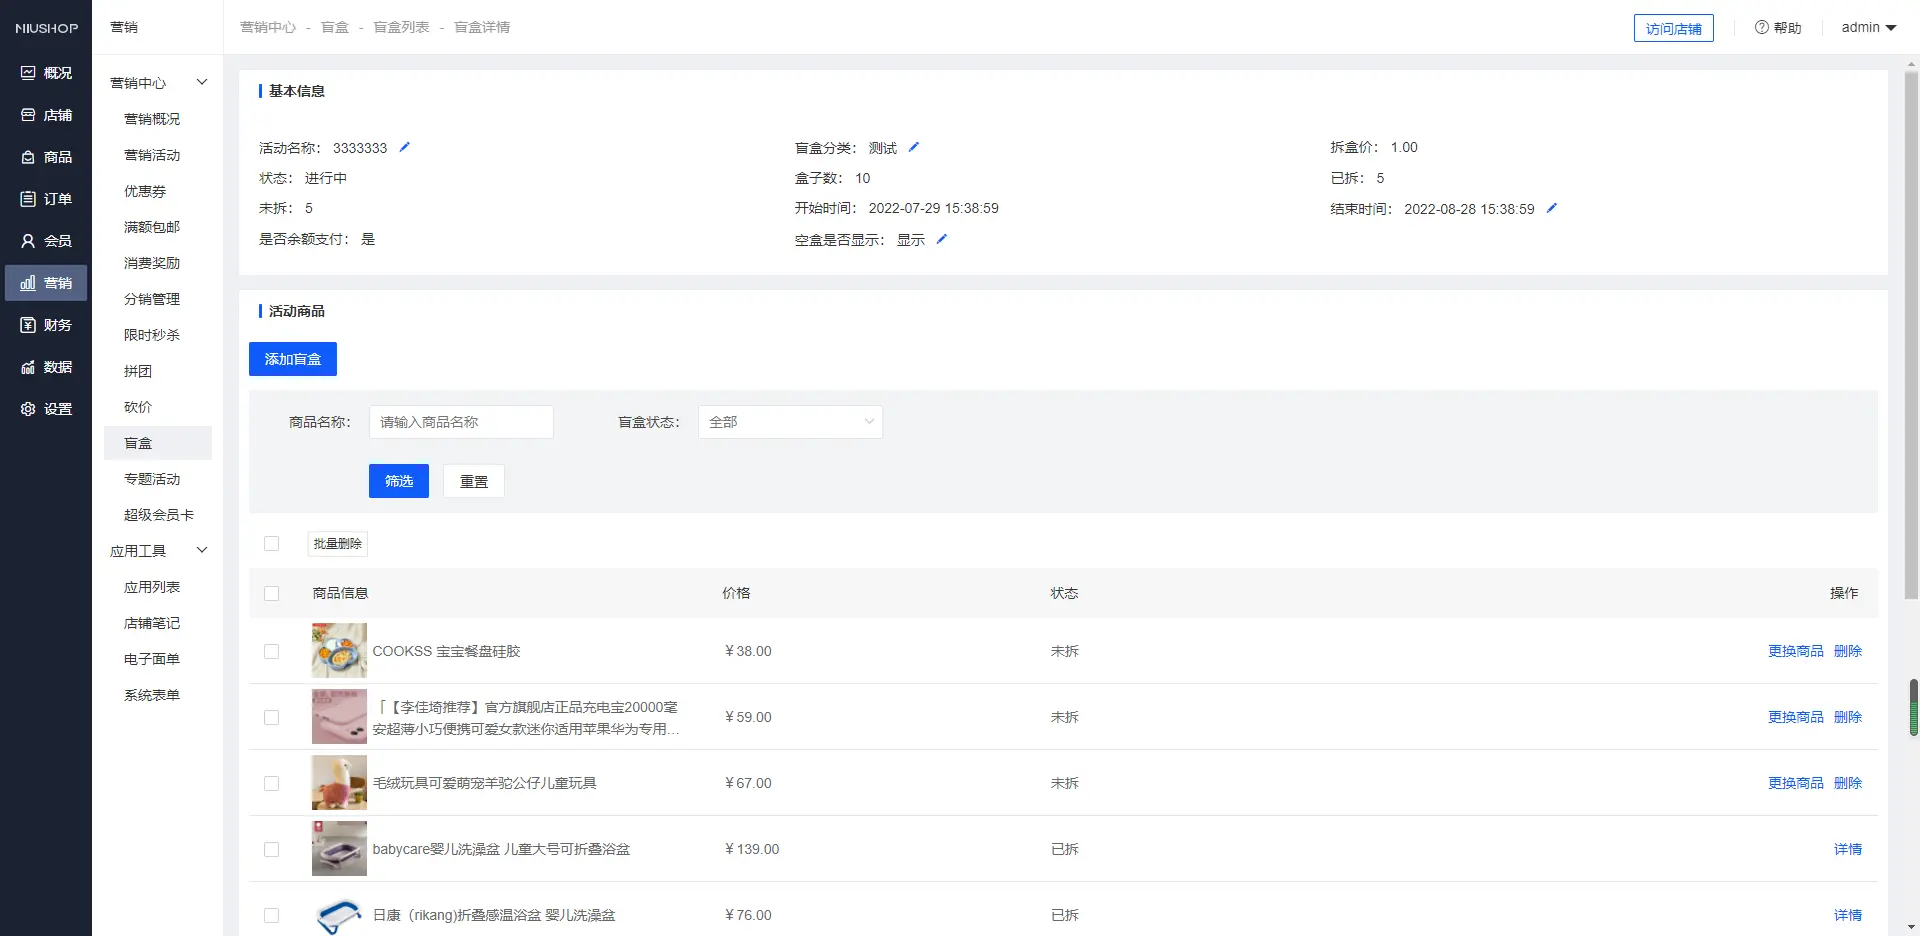Click the page's vertical scrollbar thumb
The width and height of the screenshot is (1920, 936).
click(1911, 330)
